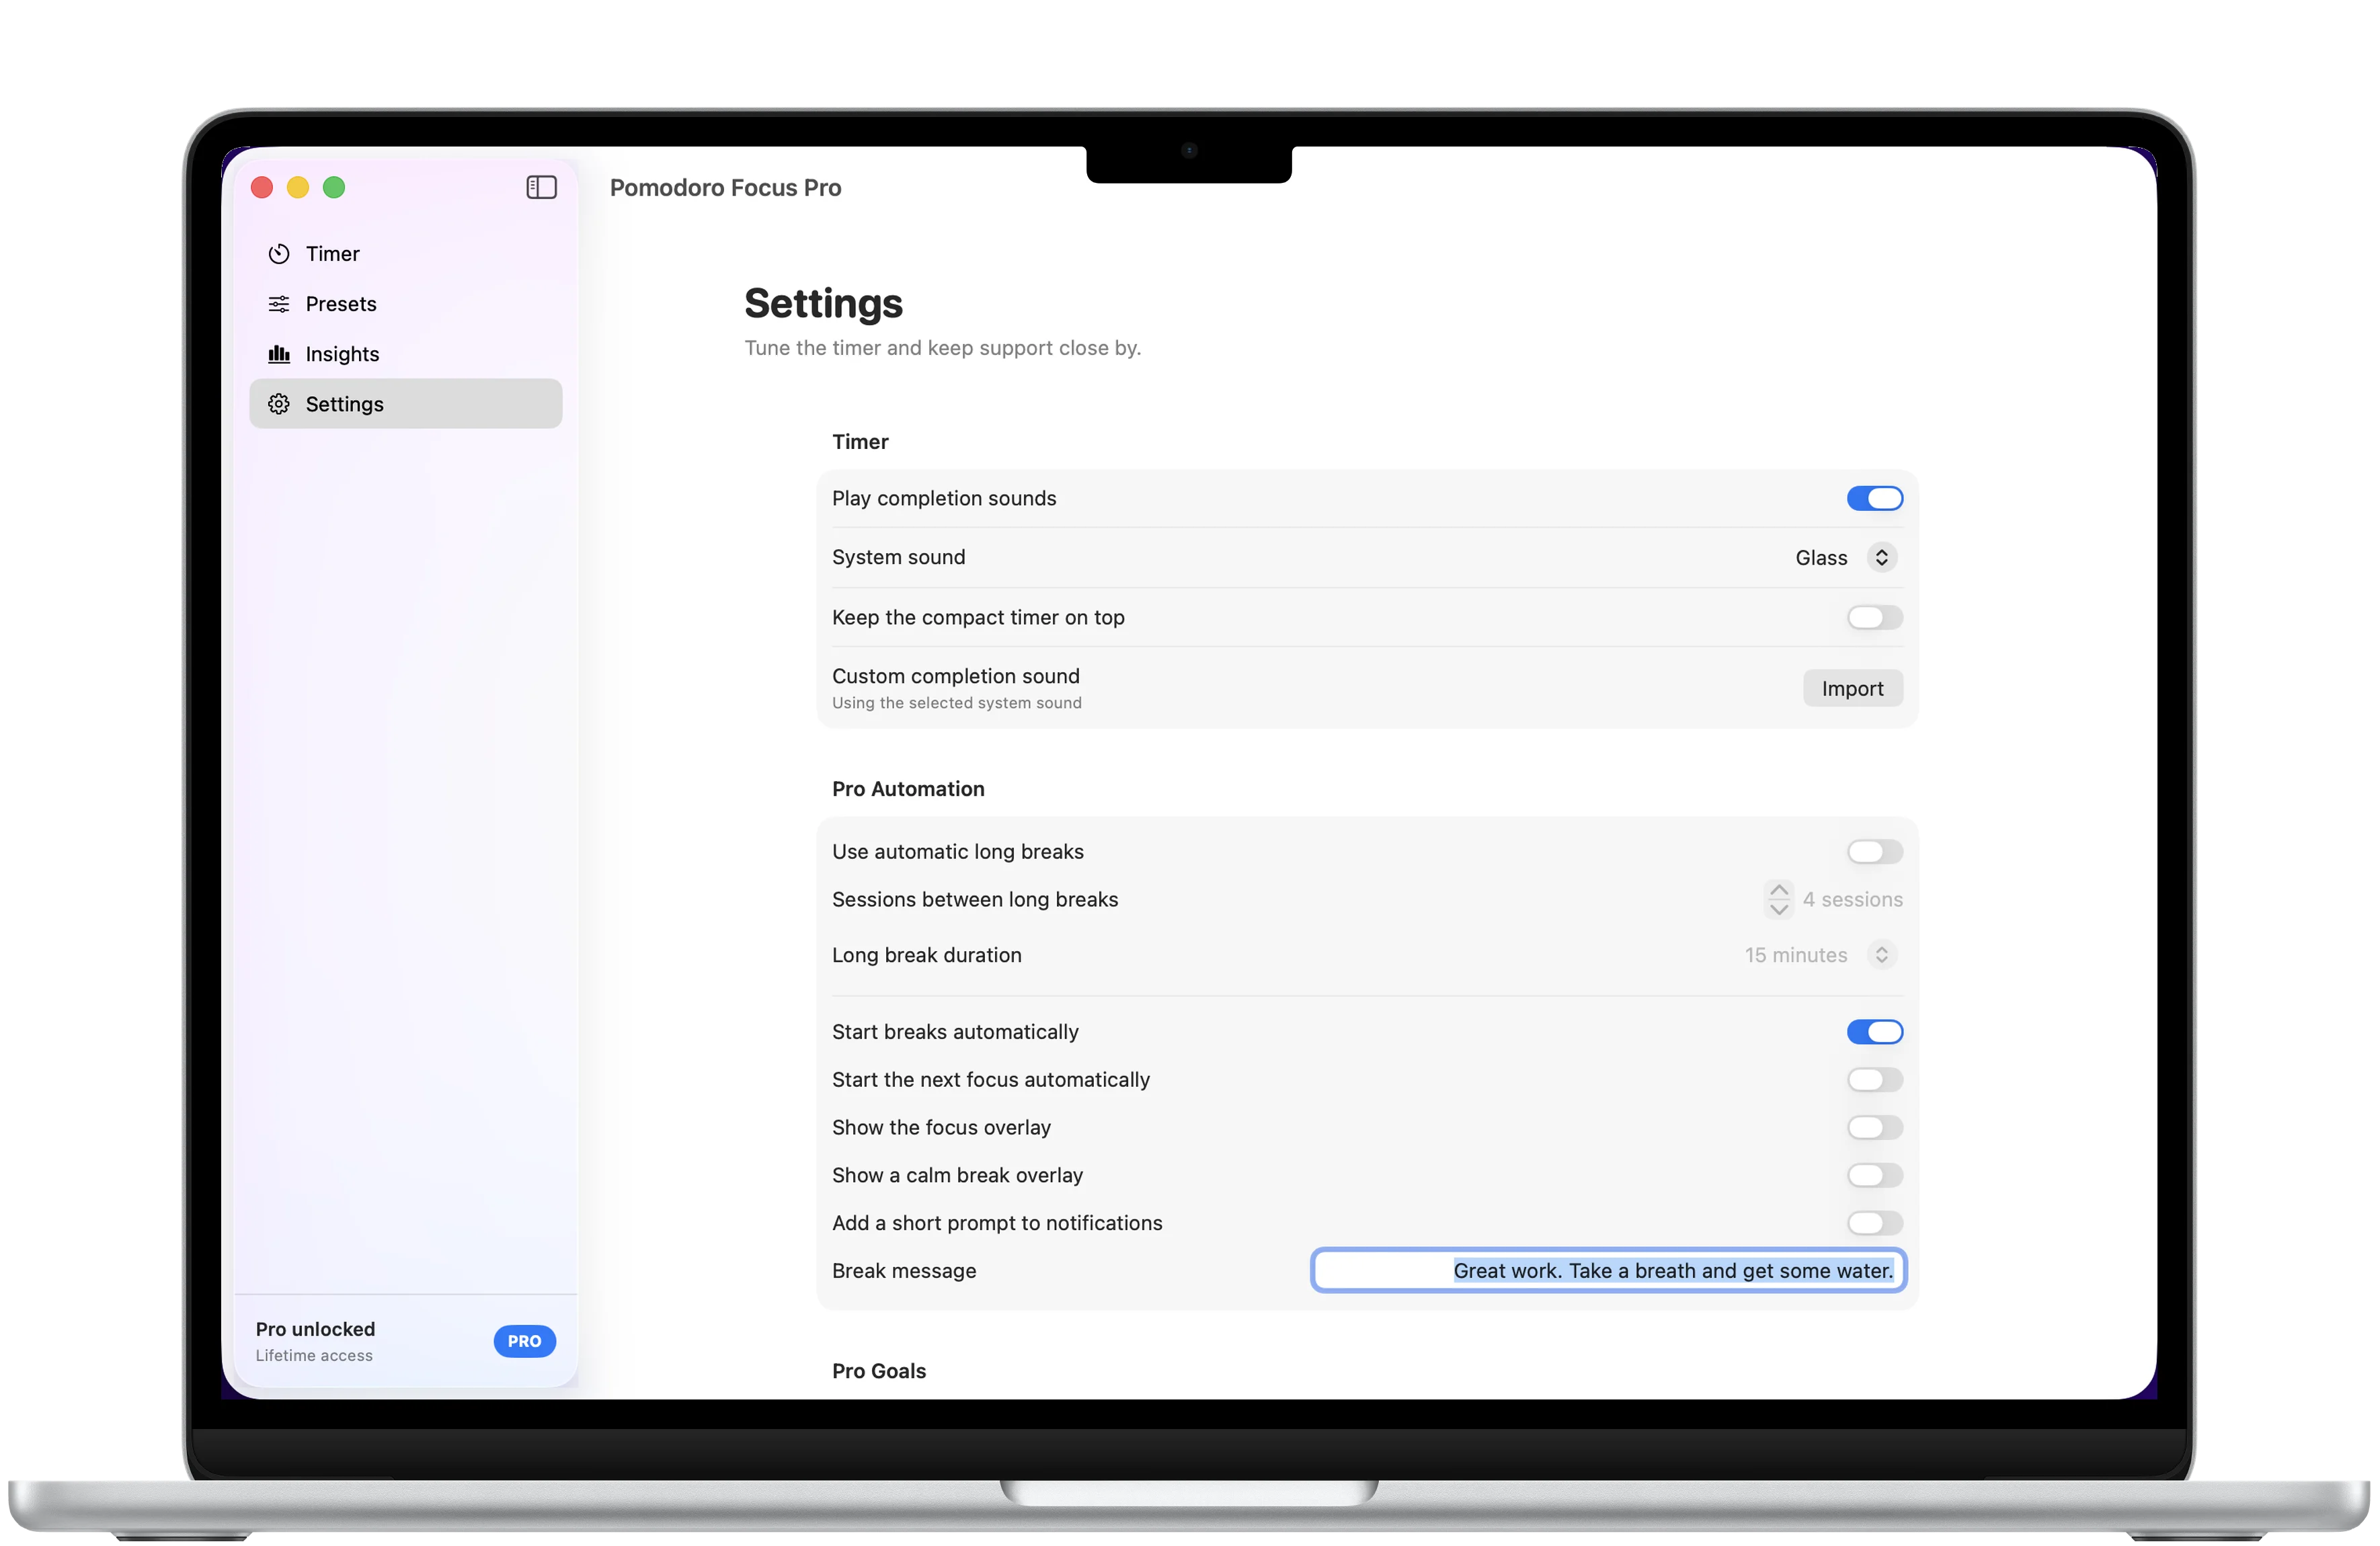Open the Insights section label
The image size is (2380, 1546).
coord(342,354)
